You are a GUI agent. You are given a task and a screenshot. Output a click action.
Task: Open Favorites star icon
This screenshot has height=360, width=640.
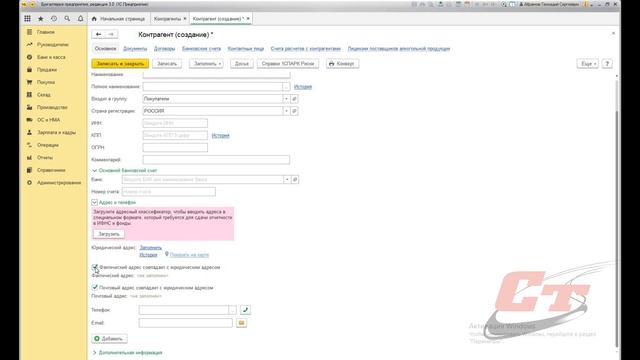pyautogui.click(x=41, y=18)
